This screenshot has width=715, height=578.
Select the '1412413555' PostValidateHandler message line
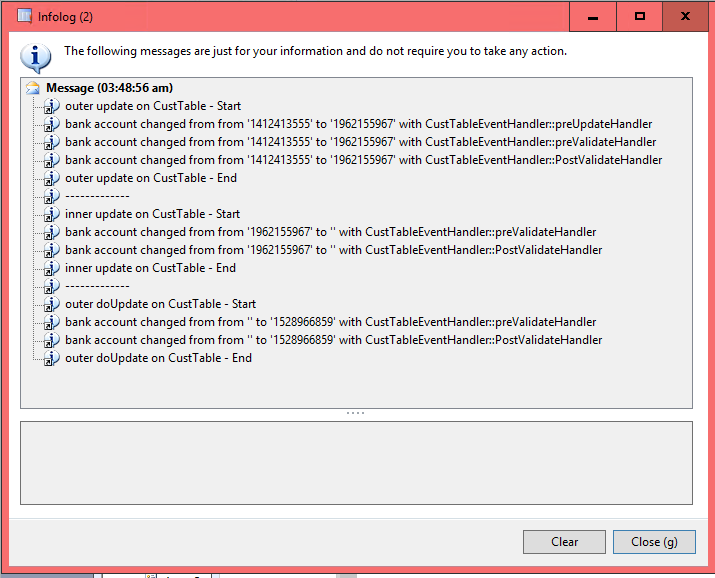coord(363,160)
